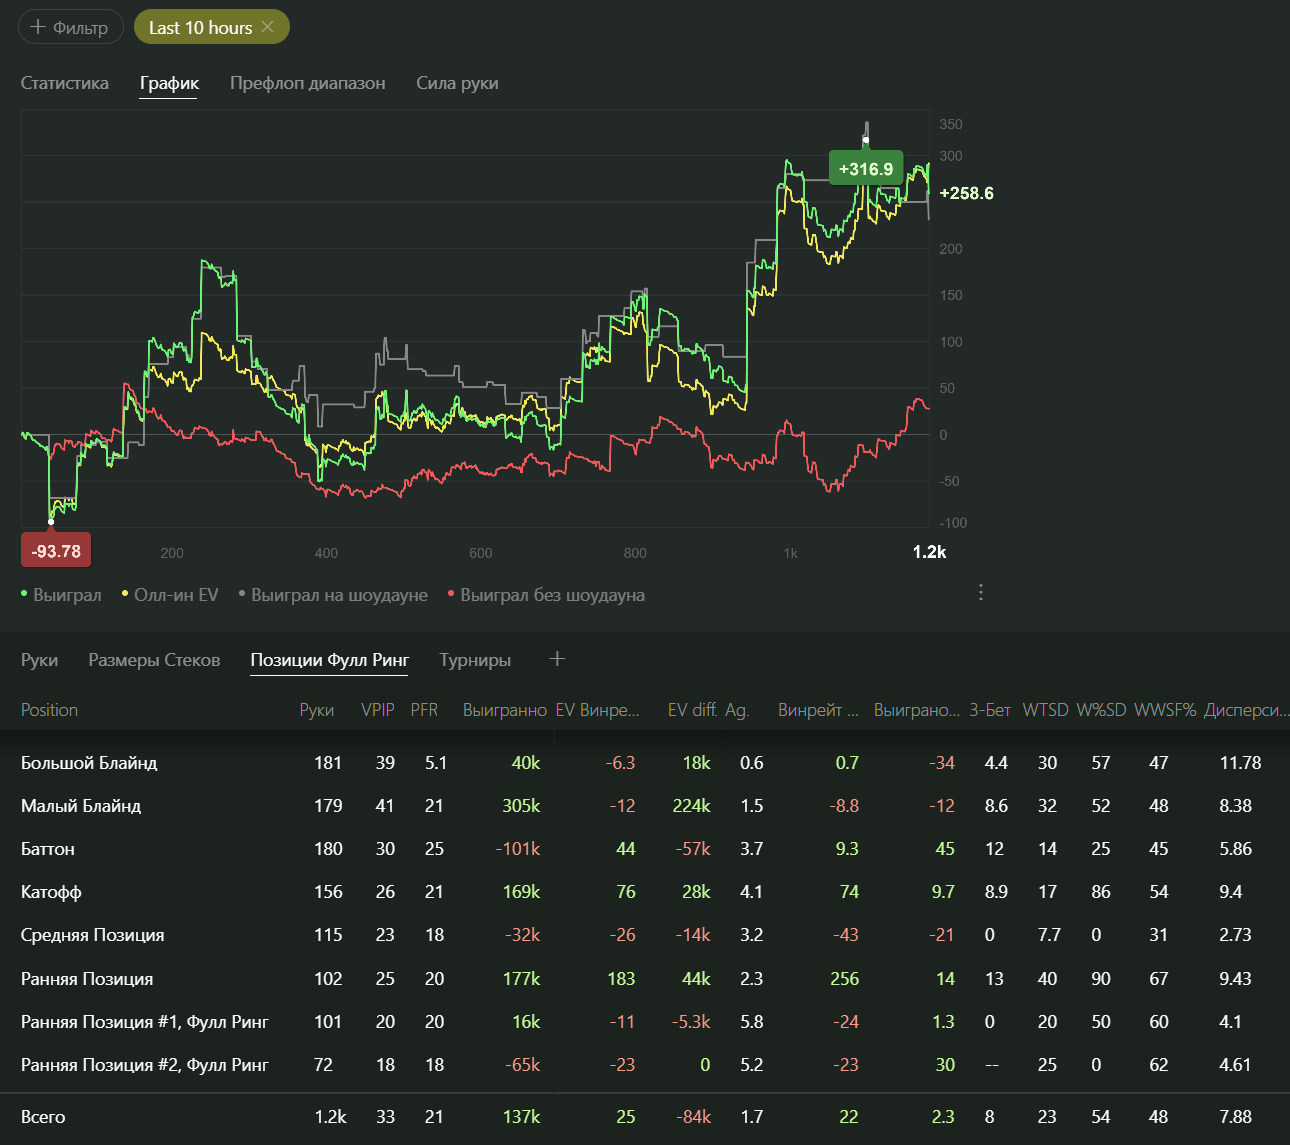Add a new report tab with plus icon
1290x1145 pixels.
click(x=557, y=658)
